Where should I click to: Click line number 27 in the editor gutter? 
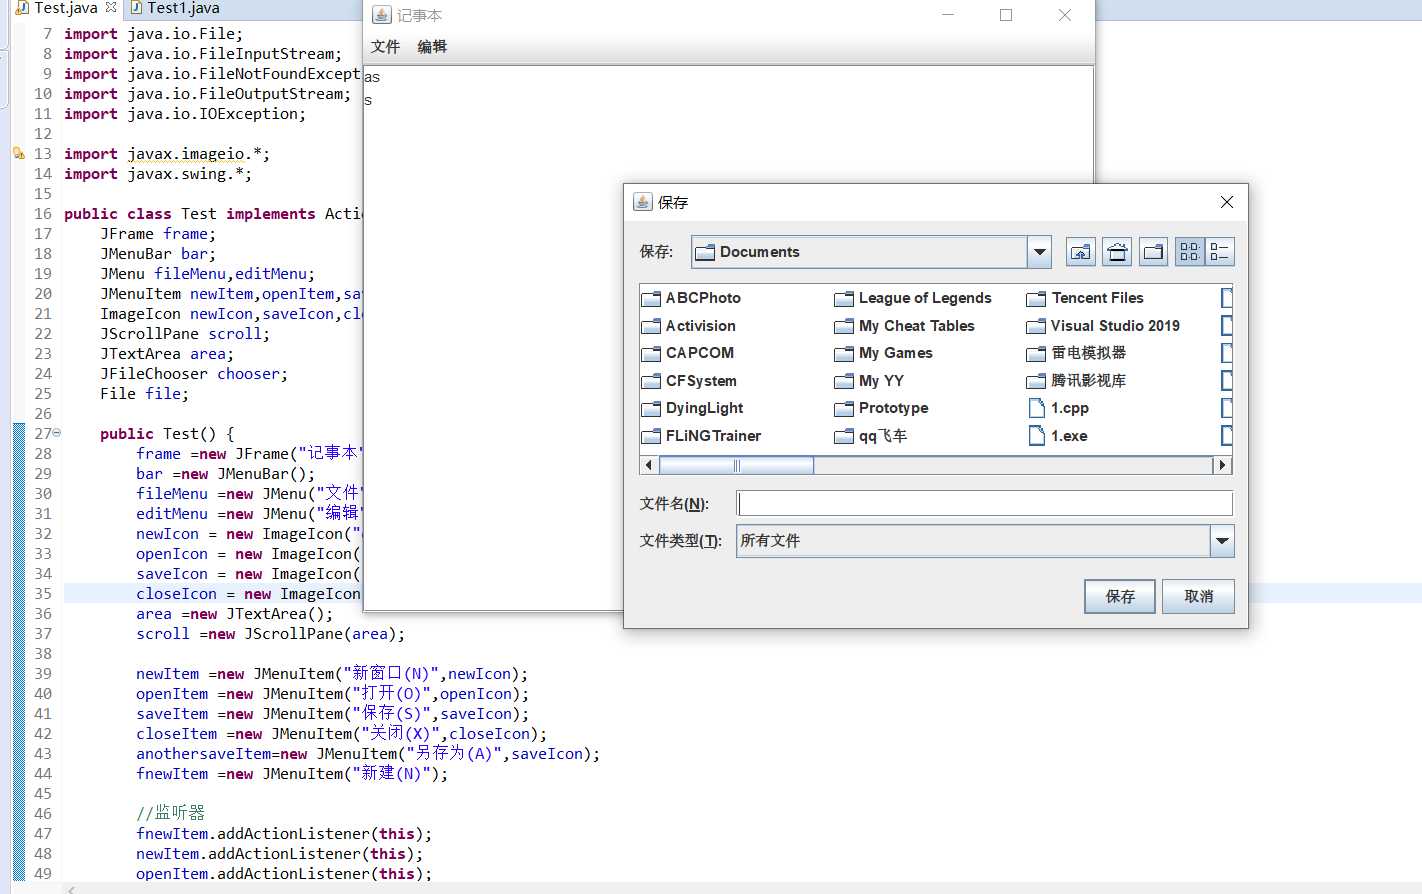(42, 433)
